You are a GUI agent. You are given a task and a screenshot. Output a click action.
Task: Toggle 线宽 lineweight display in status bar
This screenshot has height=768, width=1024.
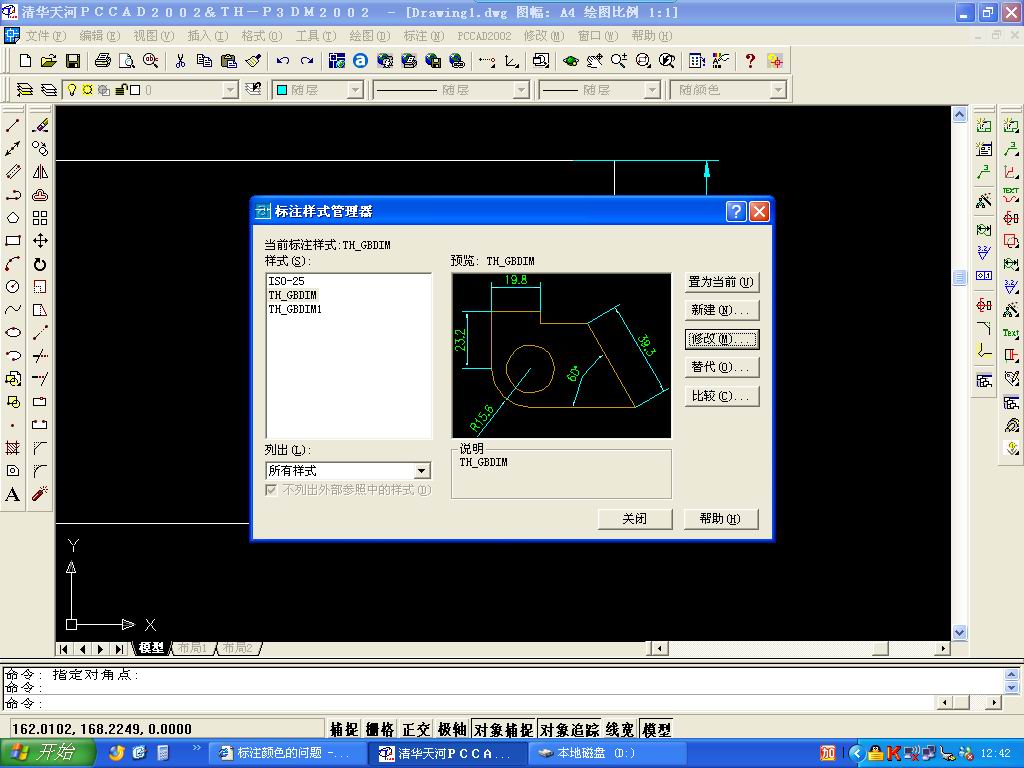pyautogui.click(x=620, y=729)
